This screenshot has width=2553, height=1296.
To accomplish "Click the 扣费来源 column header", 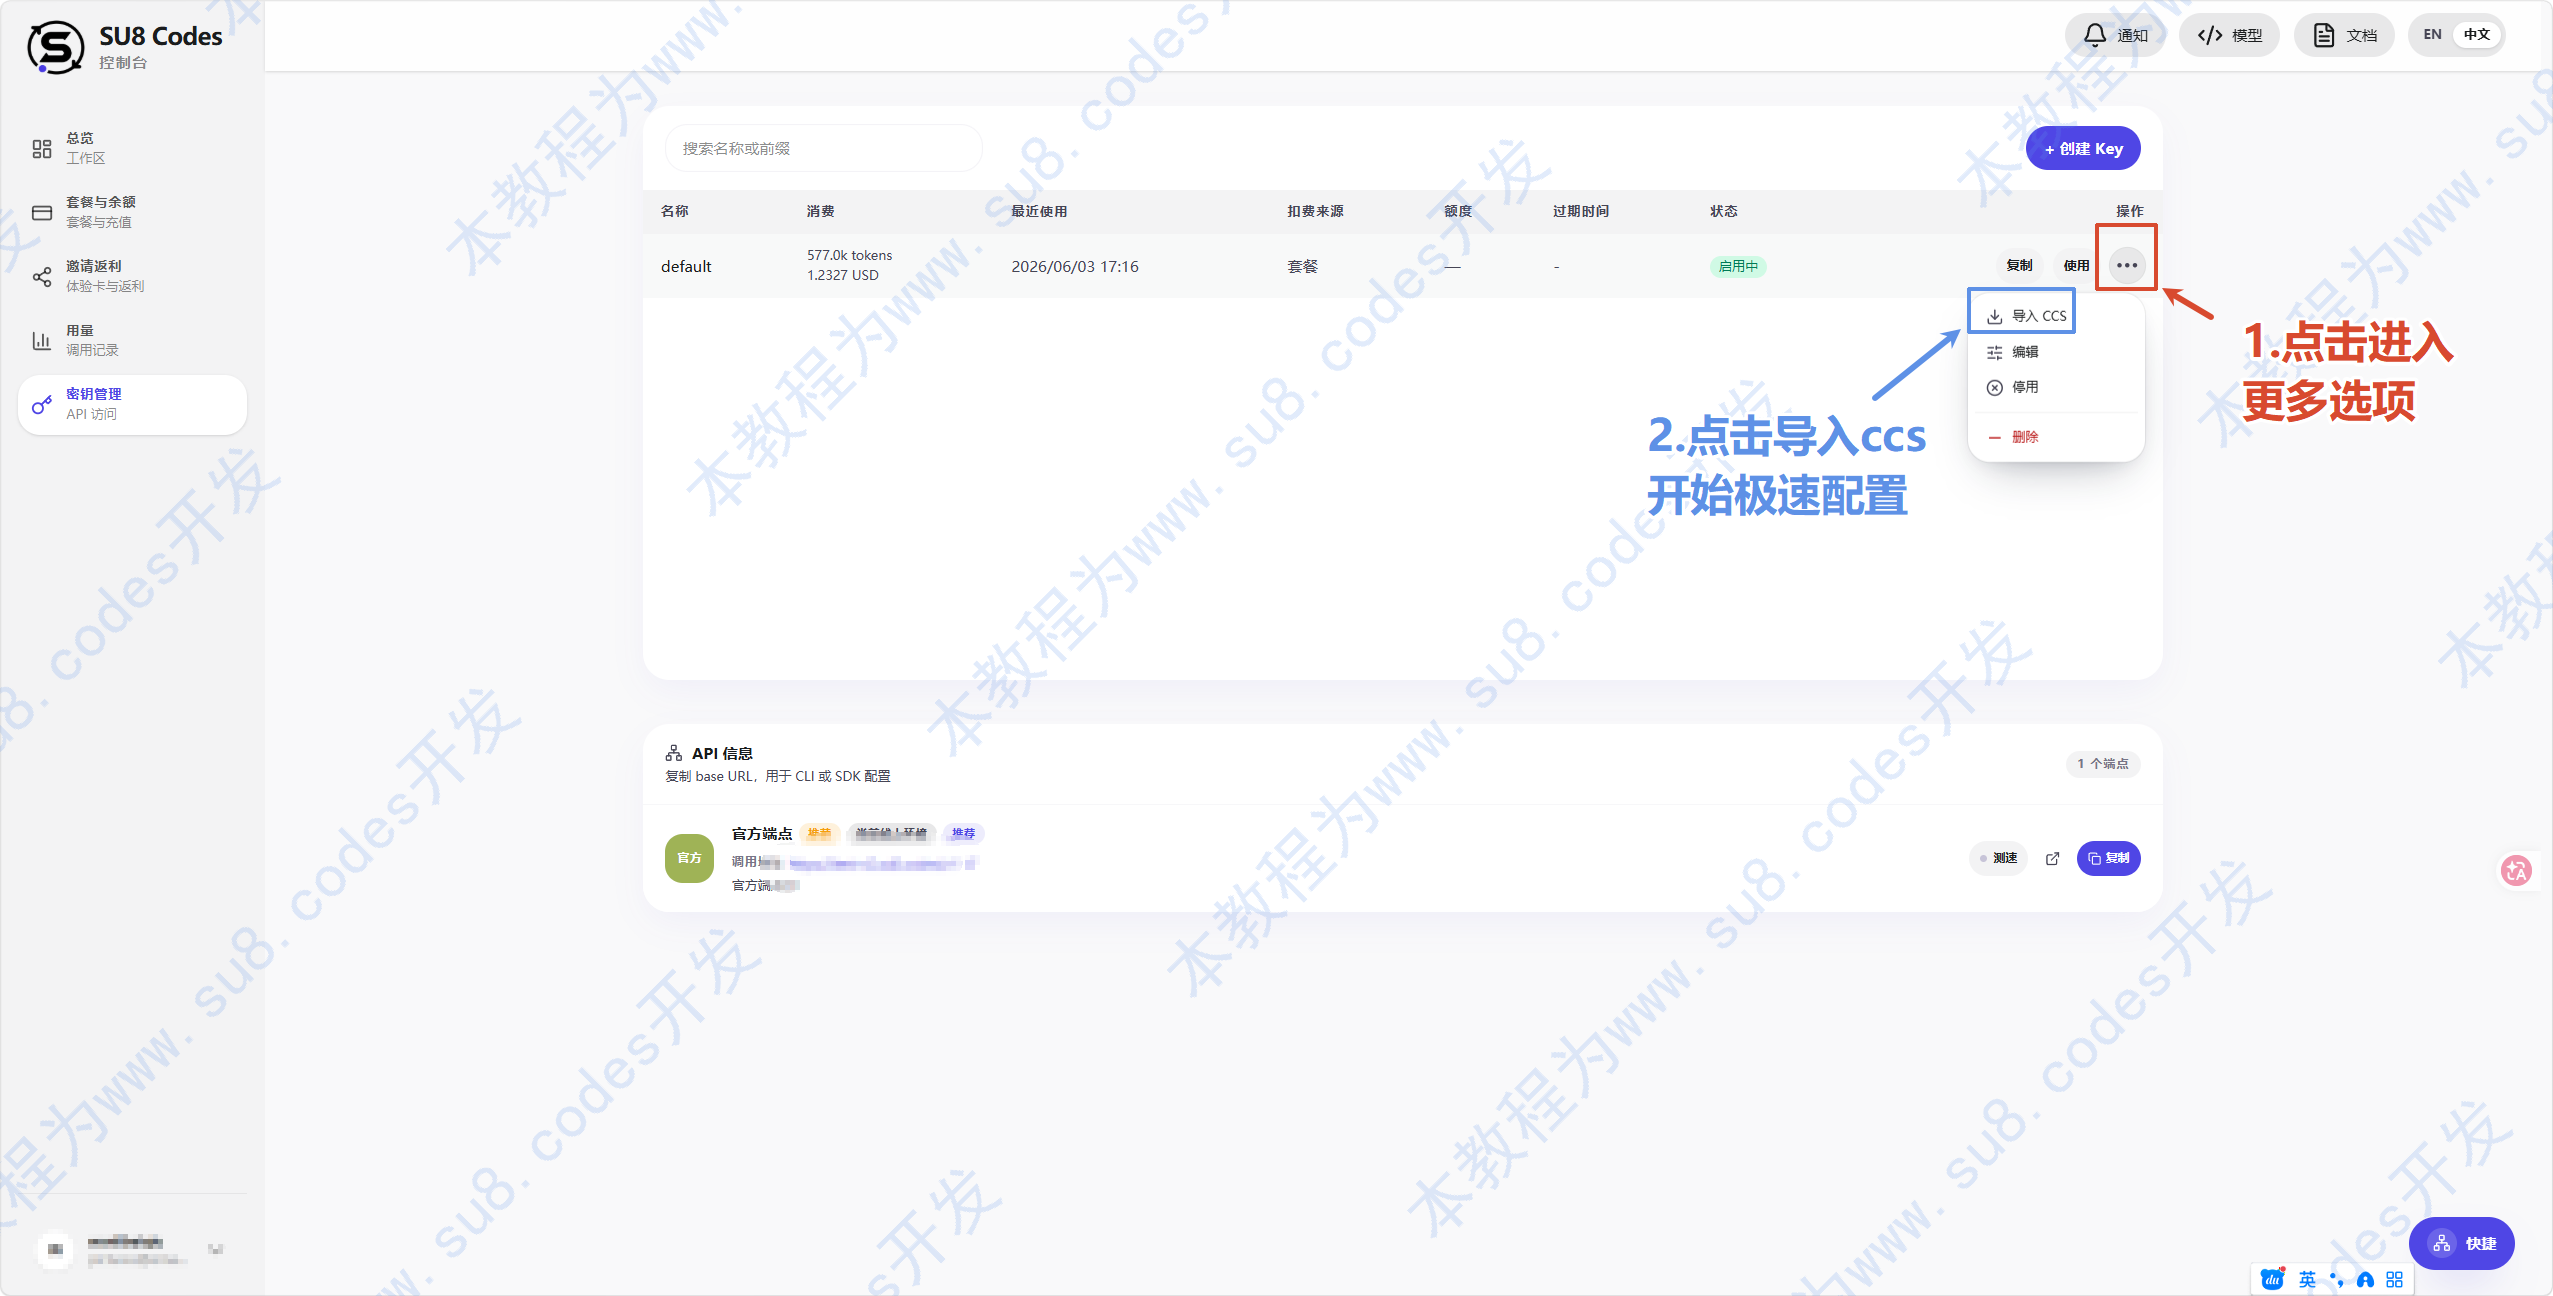I will click(1315, 211).
